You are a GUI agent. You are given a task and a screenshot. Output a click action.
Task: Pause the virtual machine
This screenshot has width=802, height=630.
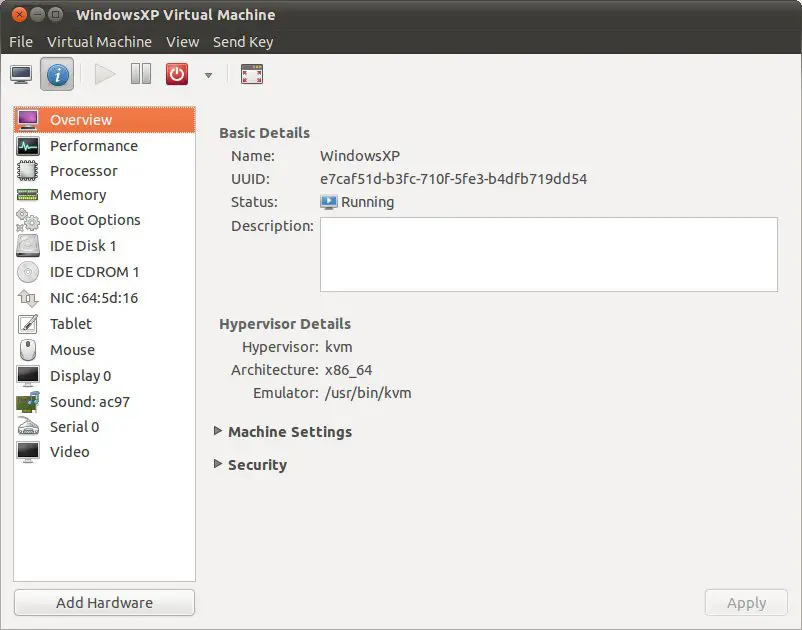141,74
